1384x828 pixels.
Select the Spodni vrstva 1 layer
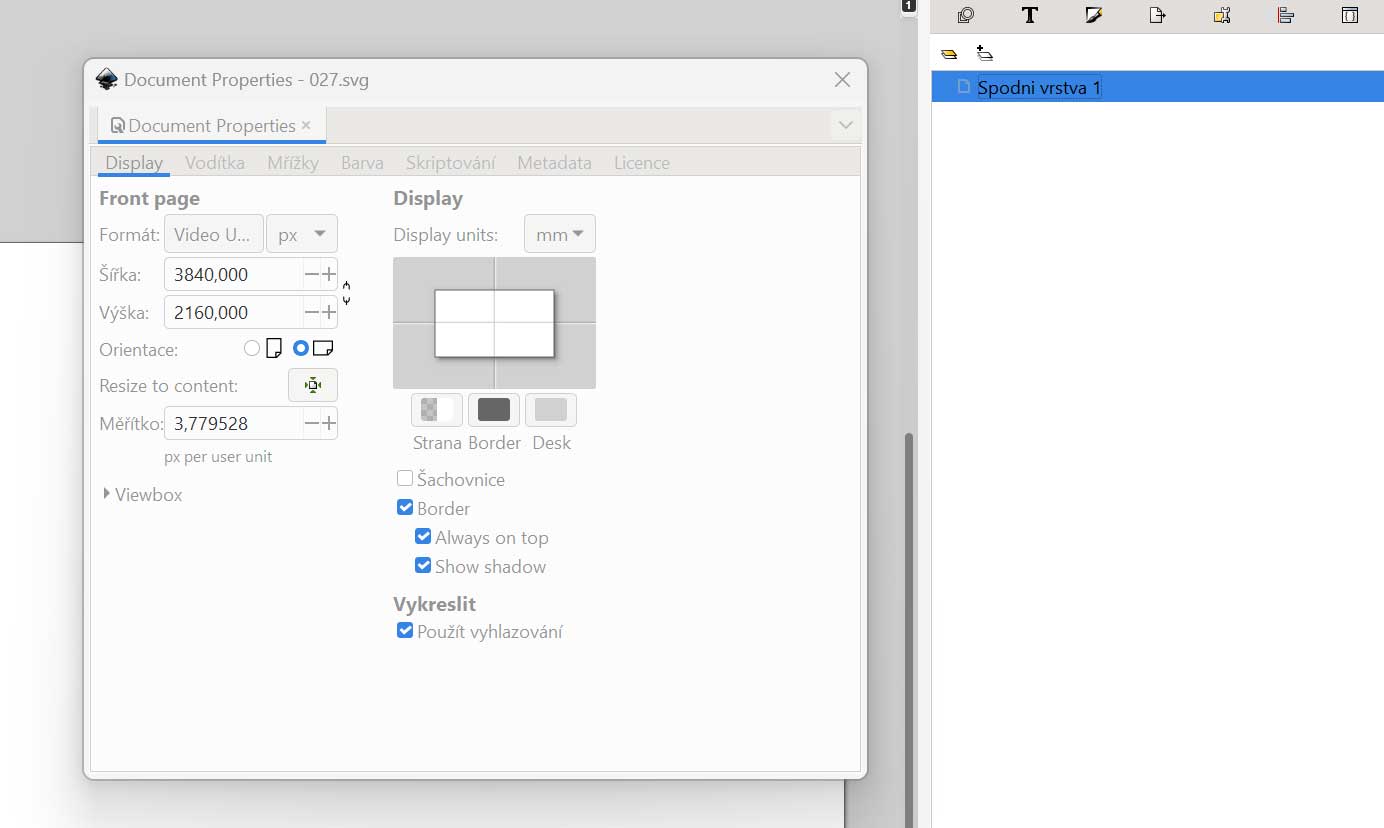(1039, 88)
